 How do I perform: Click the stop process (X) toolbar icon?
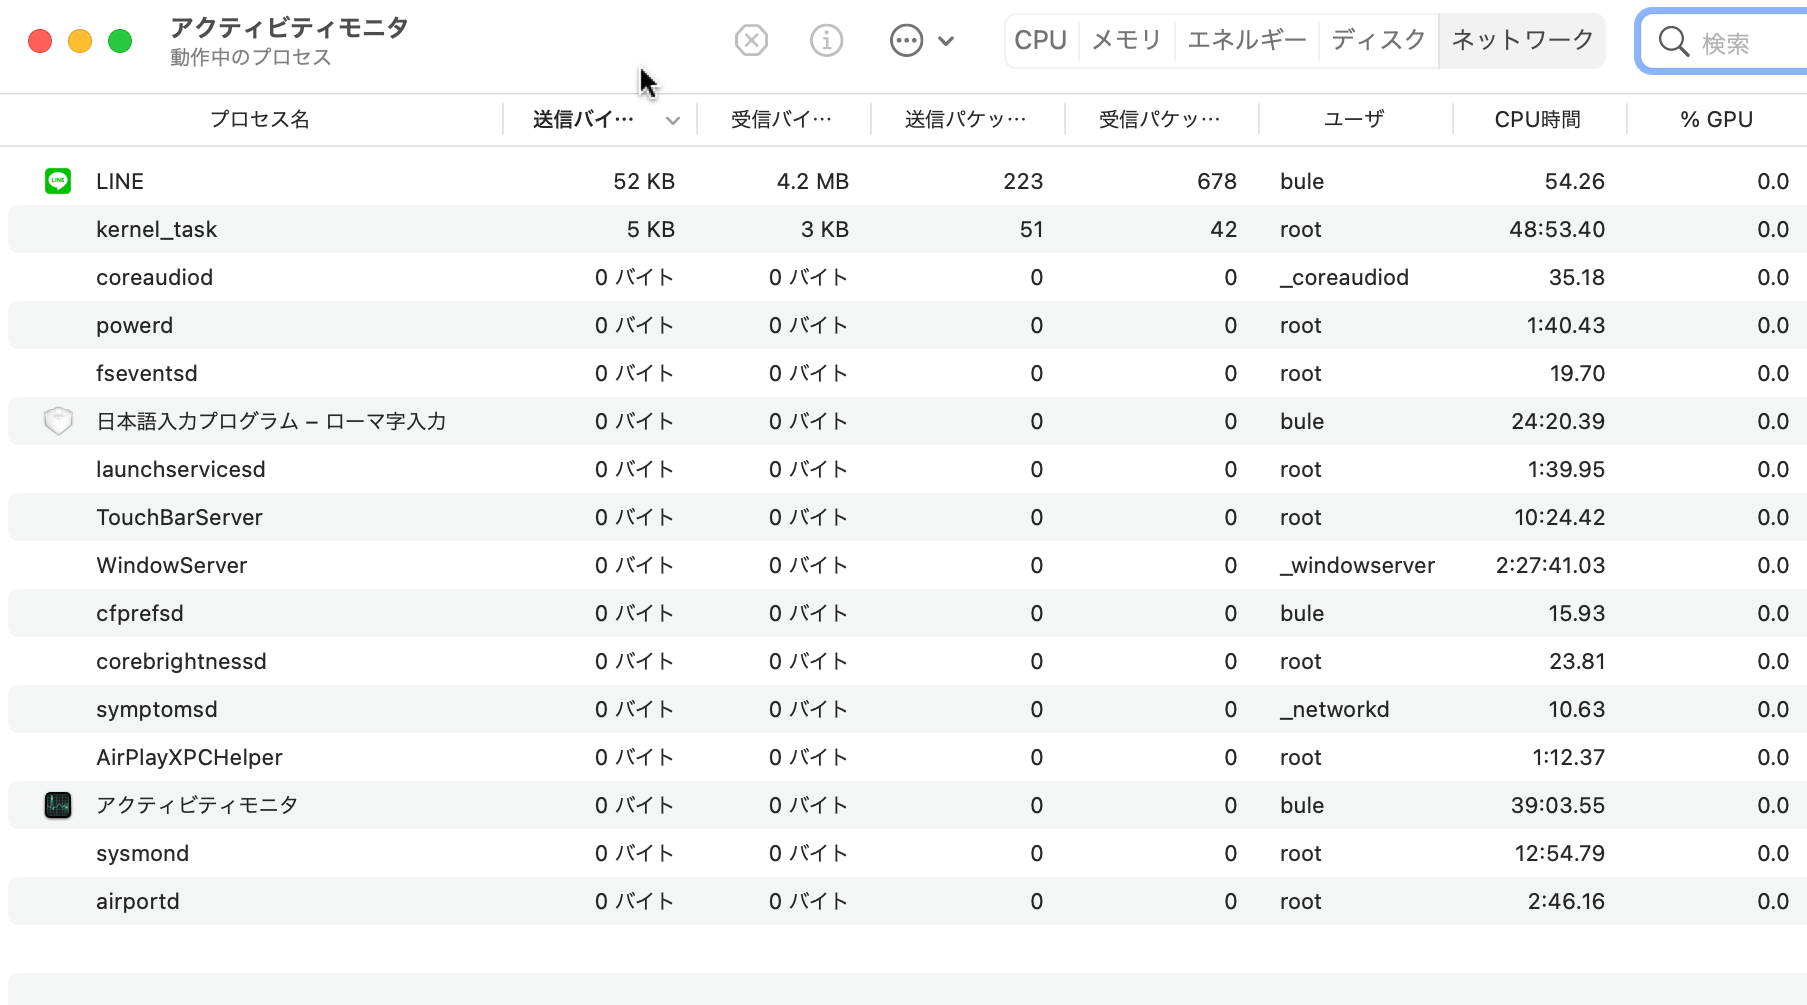tap(751, 41)
